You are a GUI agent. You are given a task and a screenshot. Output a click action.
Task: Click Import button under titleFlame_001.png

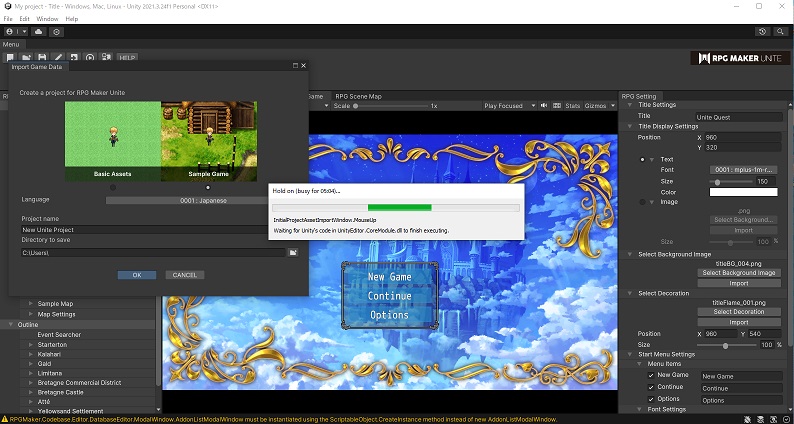tap(739, 323)
